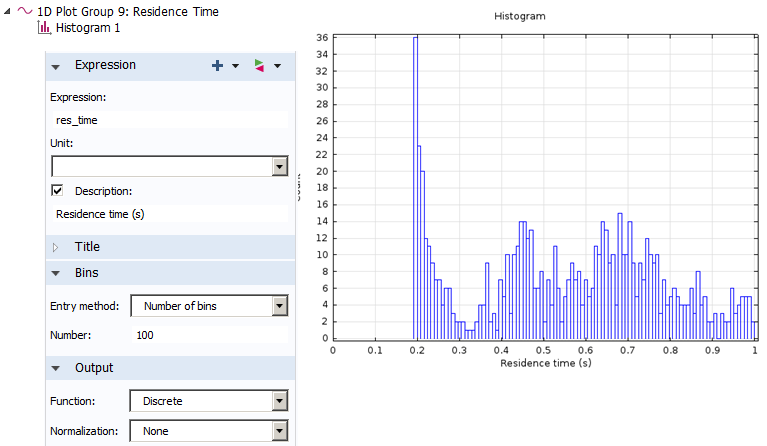
Task: Click the Residence time (s) description field
Action: click(x=168, y=214)
